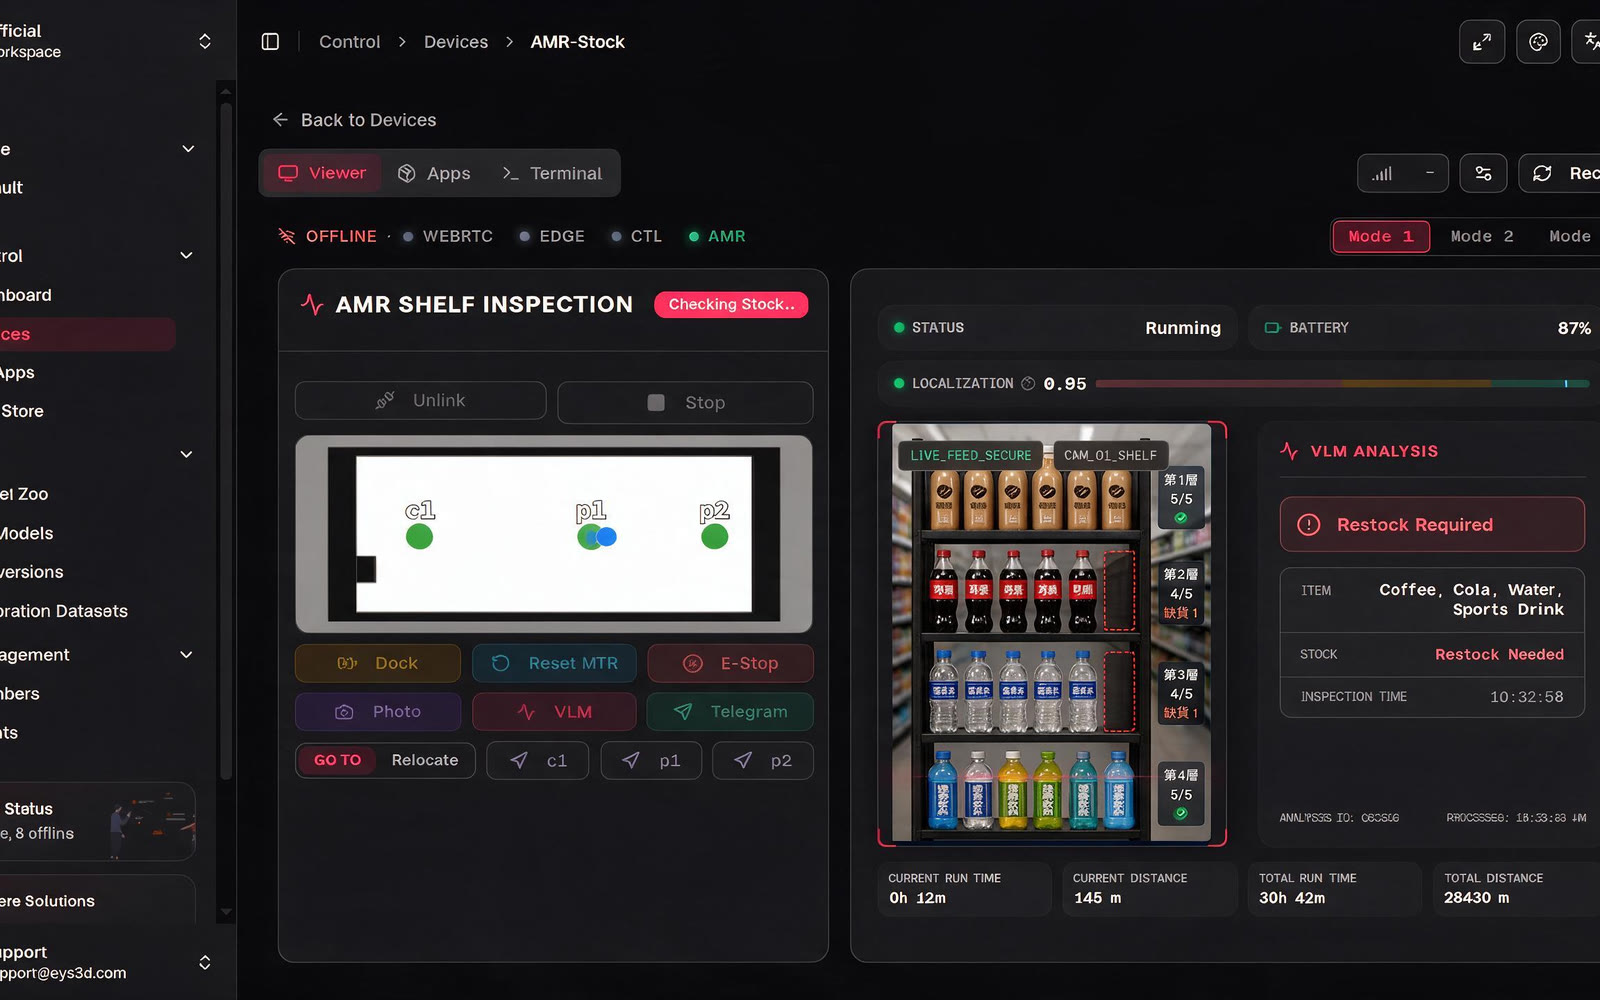Open the Apps tab
The width and height of the screenshot is (1600, 1000).
click(x=434, y=173)
